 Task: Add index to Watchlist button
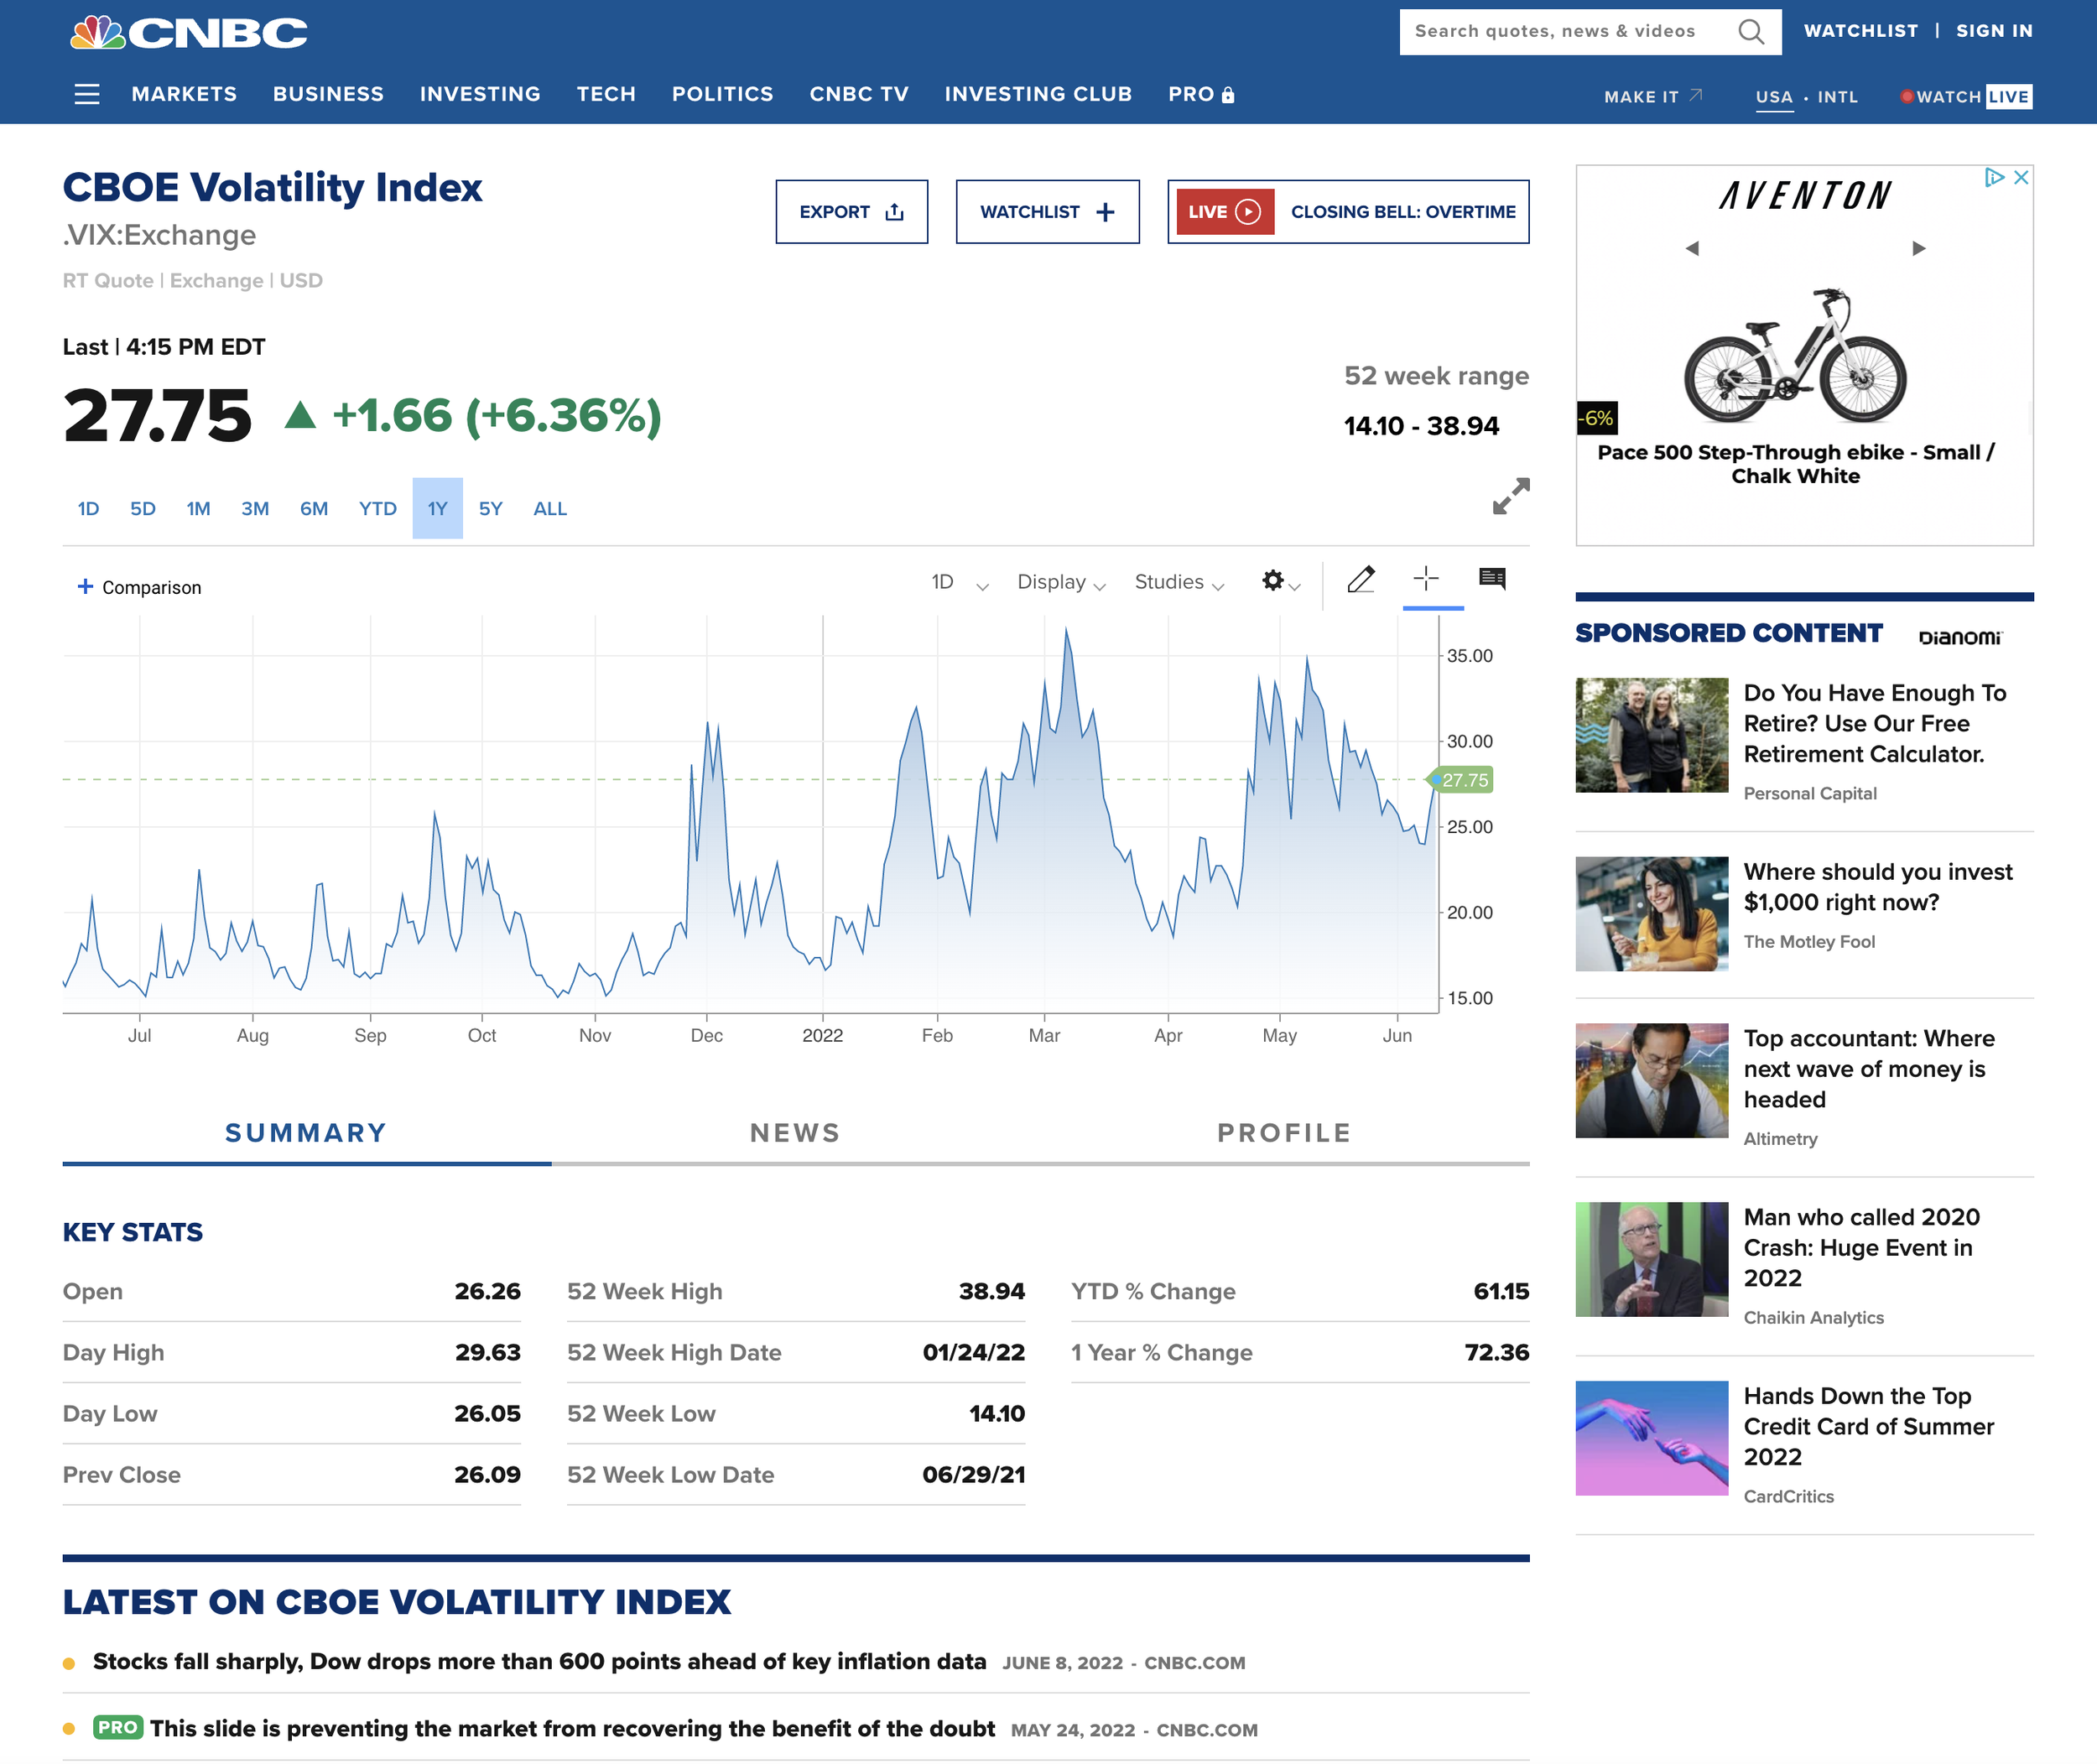[1047, 212]
